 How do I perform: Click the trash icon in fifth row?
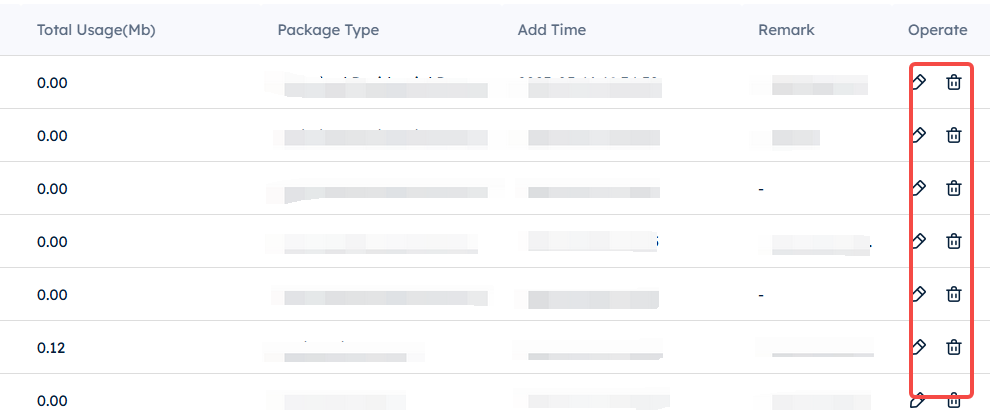(x=953, y=294)
